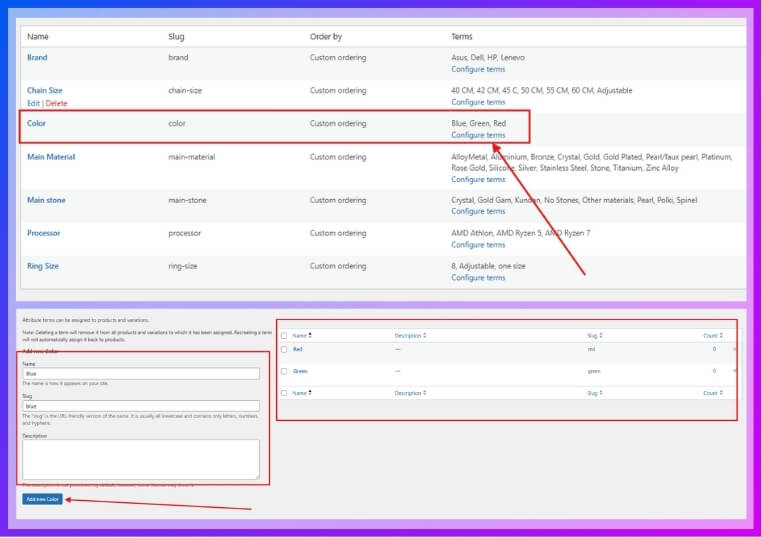
Task: Tick the Red term checkbox
Action: (284, 349)
